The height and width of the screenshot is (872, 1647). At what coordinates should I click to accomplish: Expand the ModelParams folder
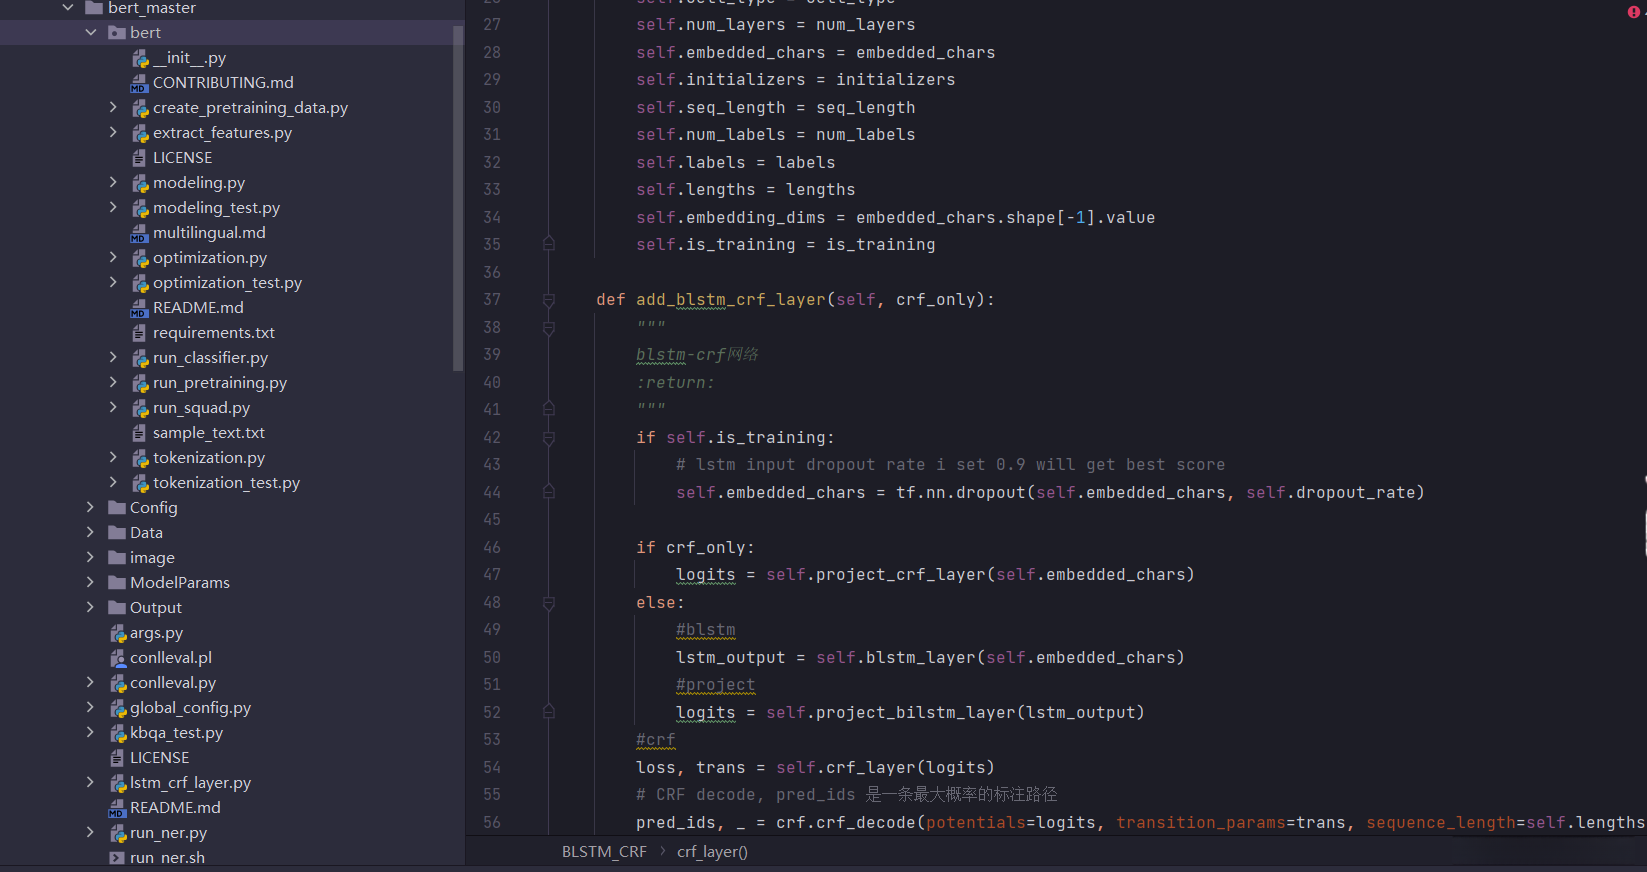click(x=90, y=582)
